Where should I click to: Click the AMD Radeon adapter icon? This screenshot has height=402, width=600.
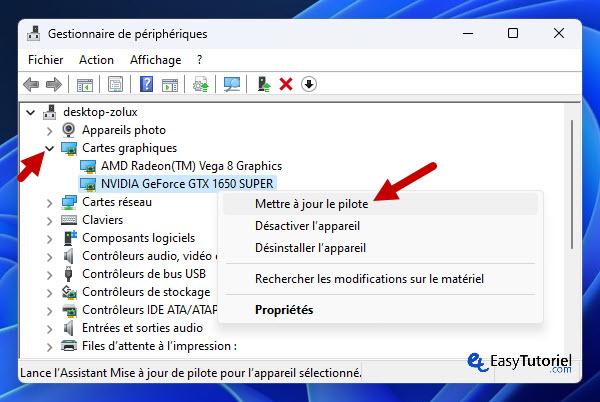click(x=88, y=166)
